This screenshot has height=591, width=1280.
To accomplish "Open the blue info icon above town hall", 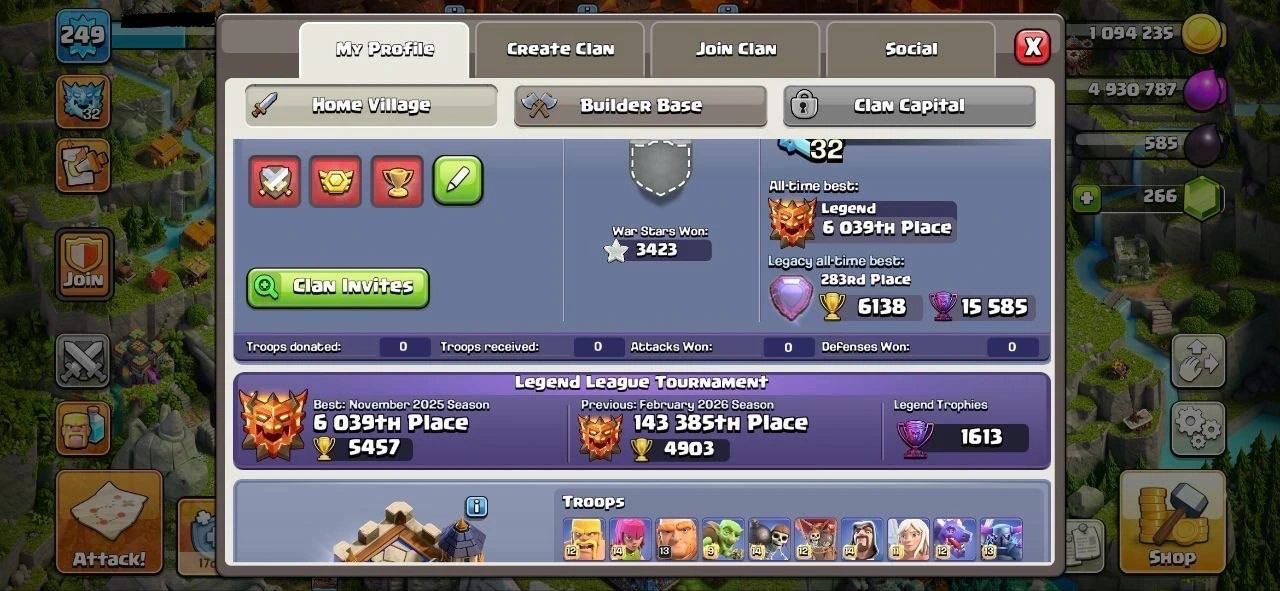I will click(477, 507).
